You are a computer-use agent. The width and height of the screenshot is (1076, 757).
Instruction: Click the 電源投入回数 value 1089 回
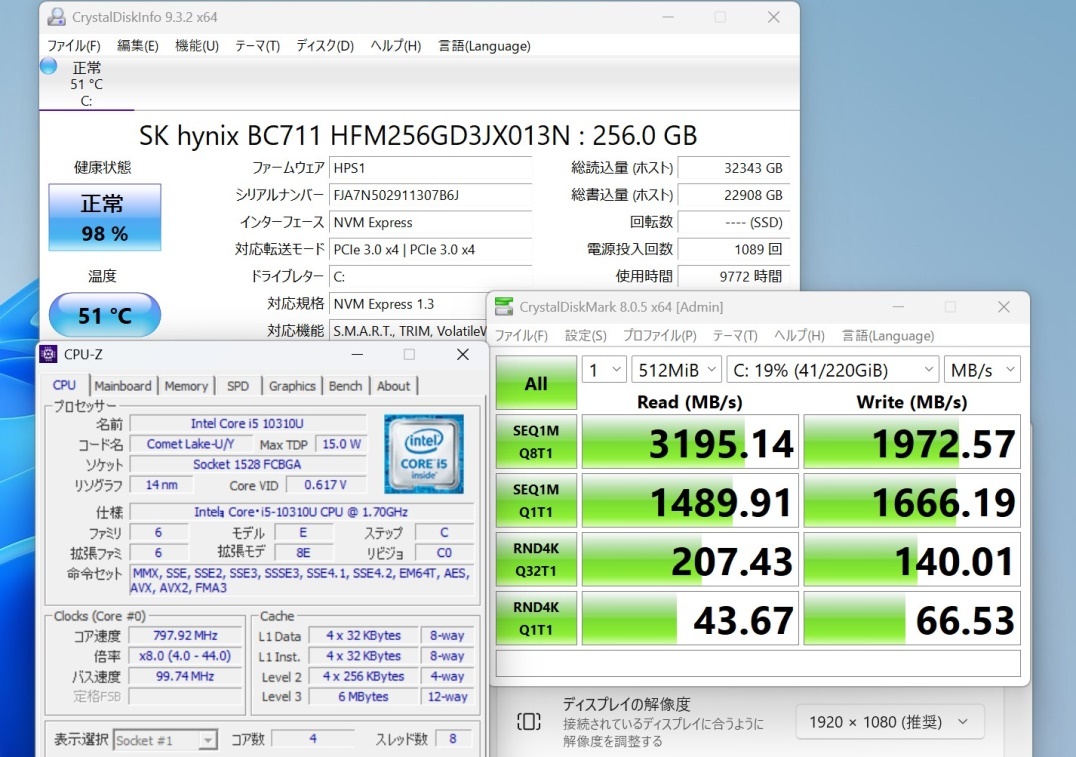734,249
